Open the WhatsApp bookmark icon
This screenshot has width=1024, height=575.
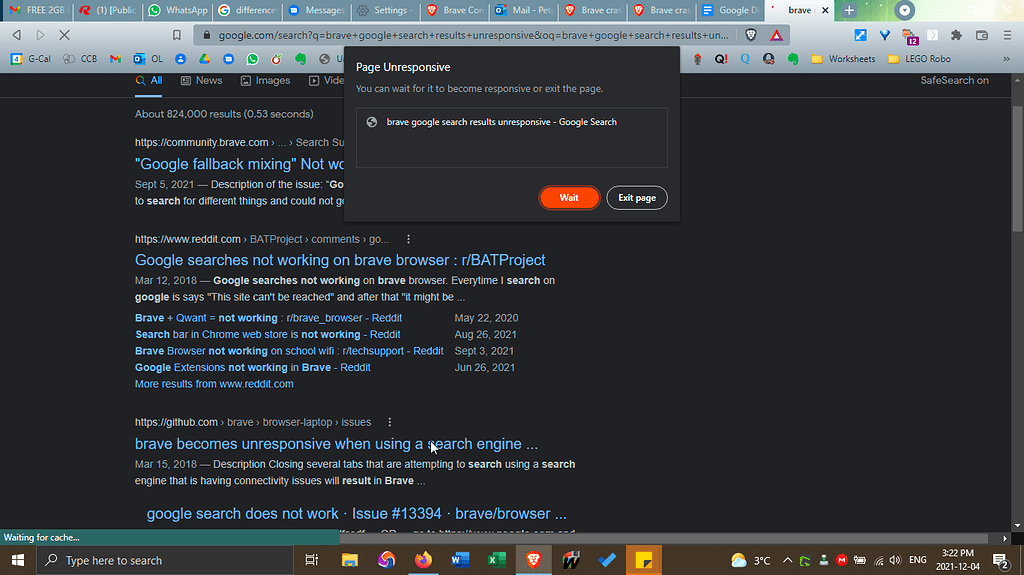click(252, 59)
